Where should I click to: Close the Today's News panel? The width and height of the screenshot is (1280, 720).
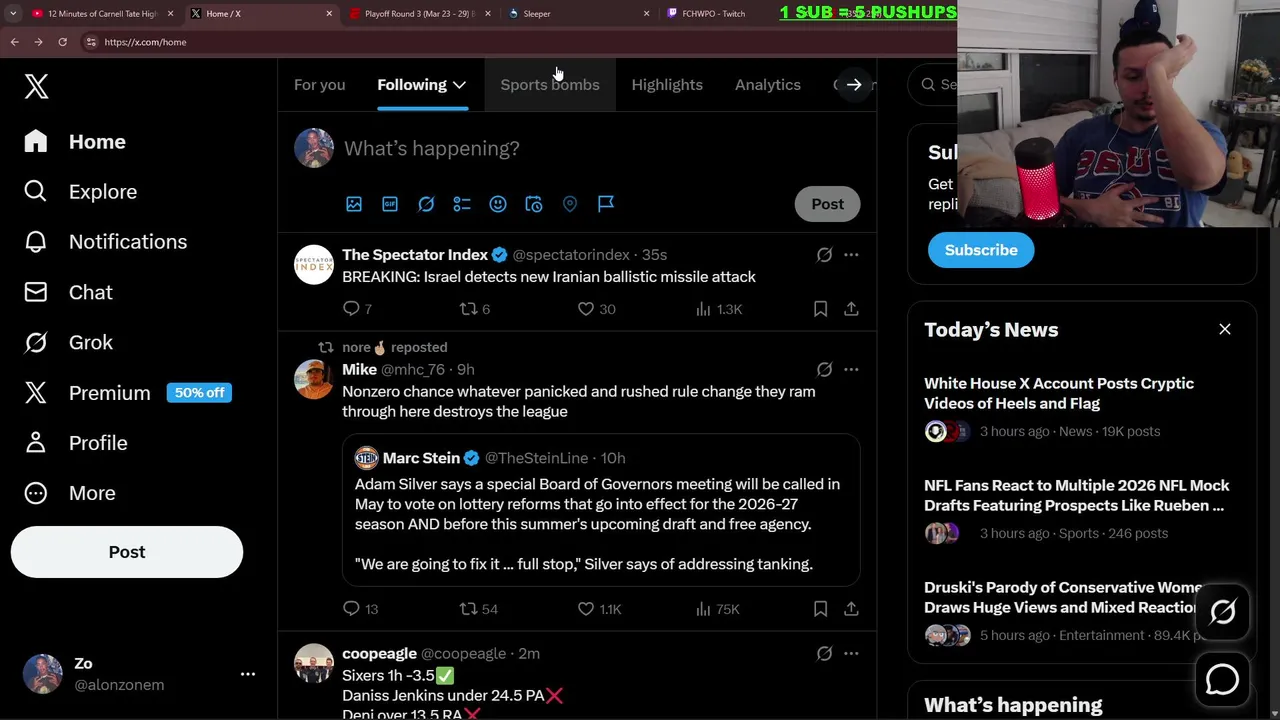(1225, 329)
